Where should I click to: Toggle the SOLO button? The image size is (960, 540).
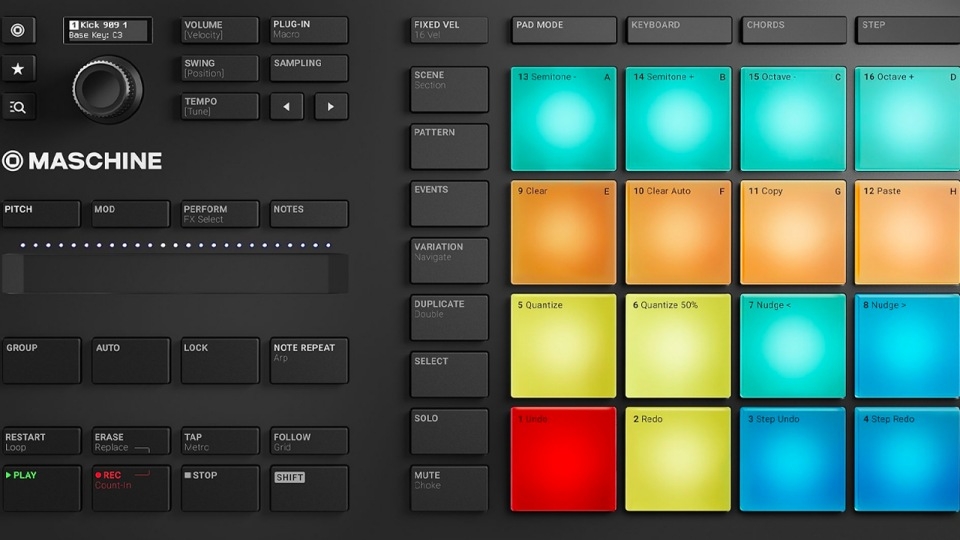449,432
